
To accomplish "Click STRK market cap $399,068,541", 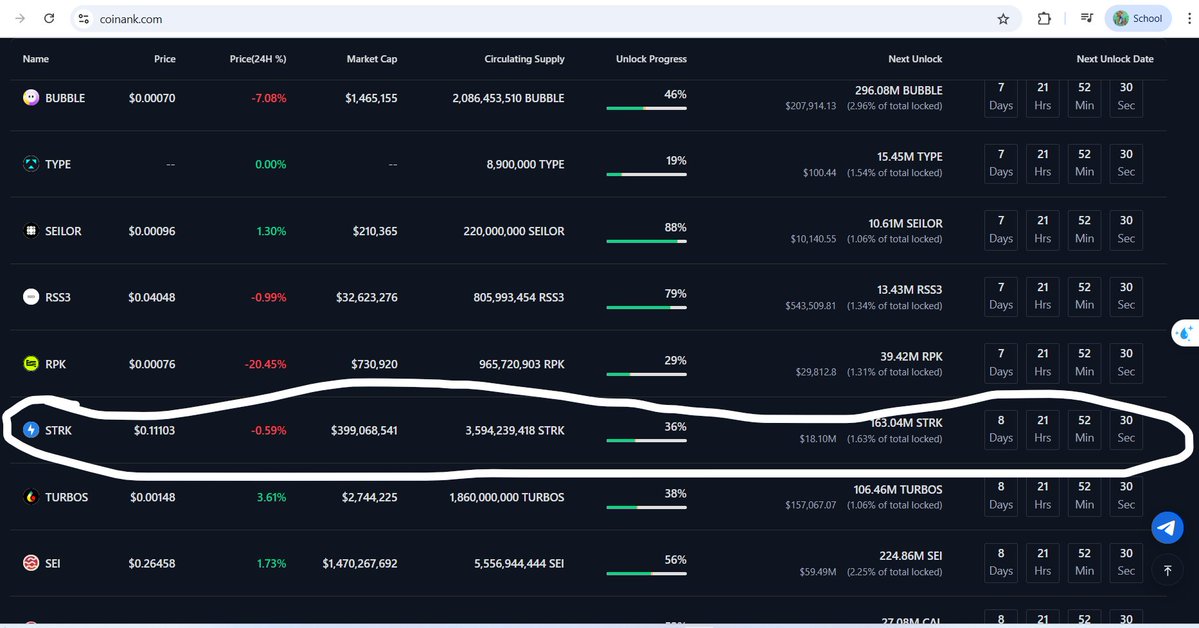I will click(364, 430).
